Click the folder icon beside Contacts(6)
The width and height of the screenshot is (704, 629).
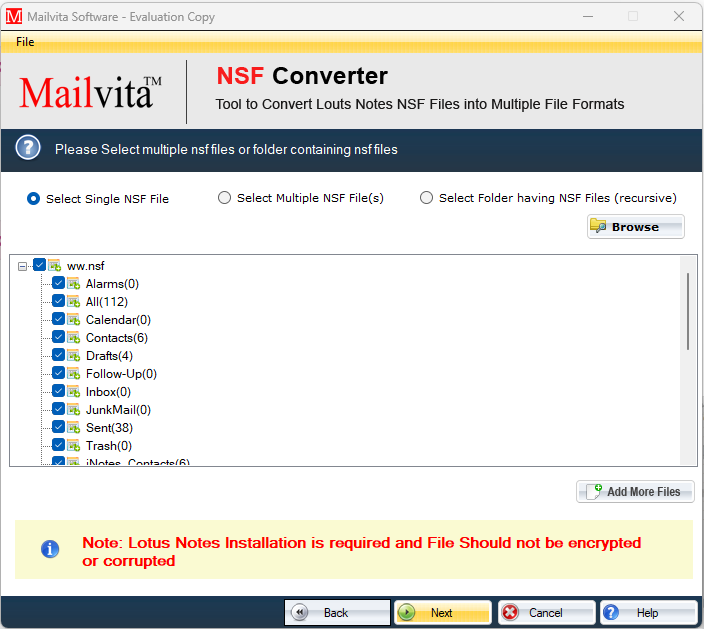tap(74, 337)
